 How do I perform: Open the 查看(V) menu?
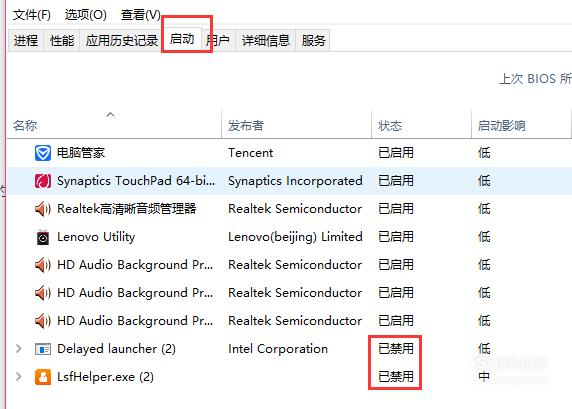tap(141, 15)
